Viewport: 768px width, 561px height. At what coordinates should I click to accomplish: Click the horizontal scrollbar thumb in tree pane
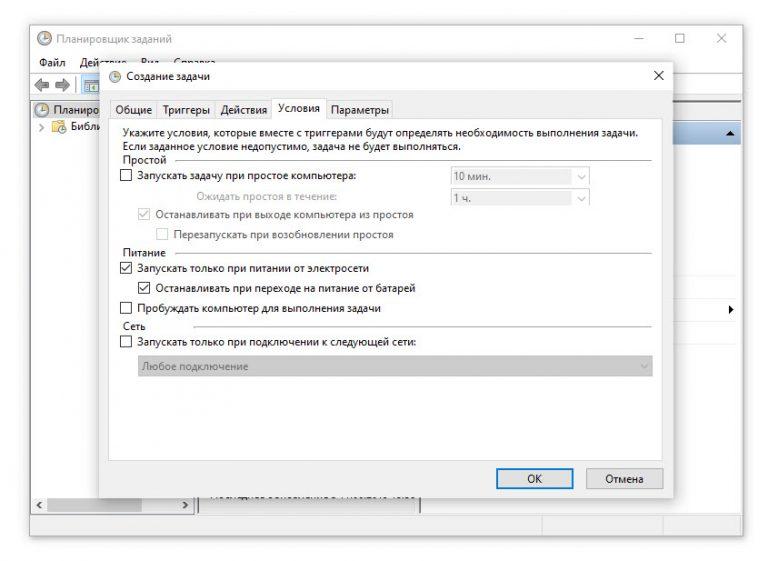[94, 505]
